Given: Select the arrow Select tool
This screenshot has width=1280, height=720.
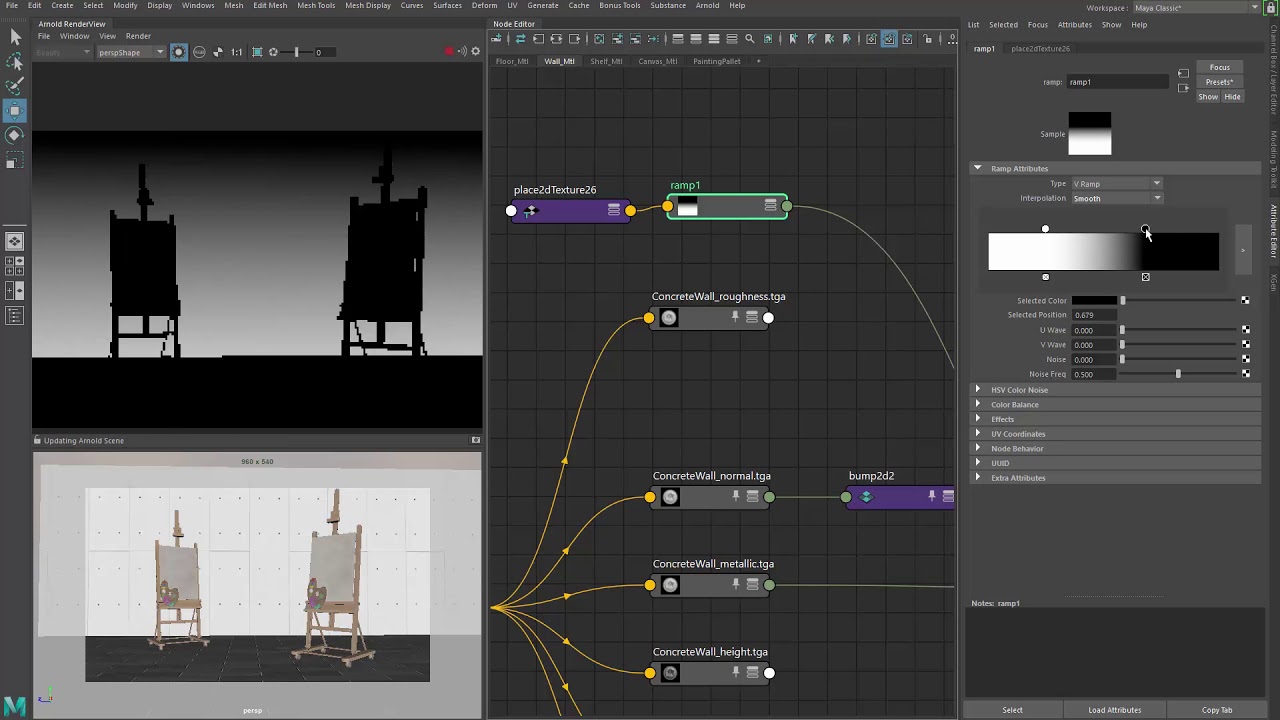Looking at the screenshot, I should [15, 37].
